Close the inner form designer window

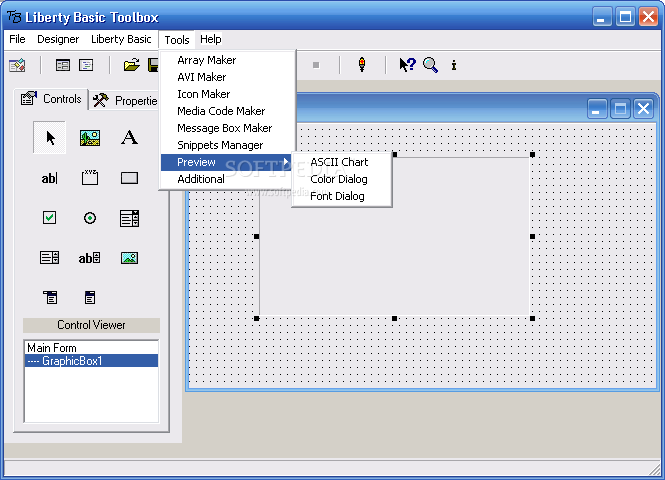pyautogui.click(x=643, y=109)
